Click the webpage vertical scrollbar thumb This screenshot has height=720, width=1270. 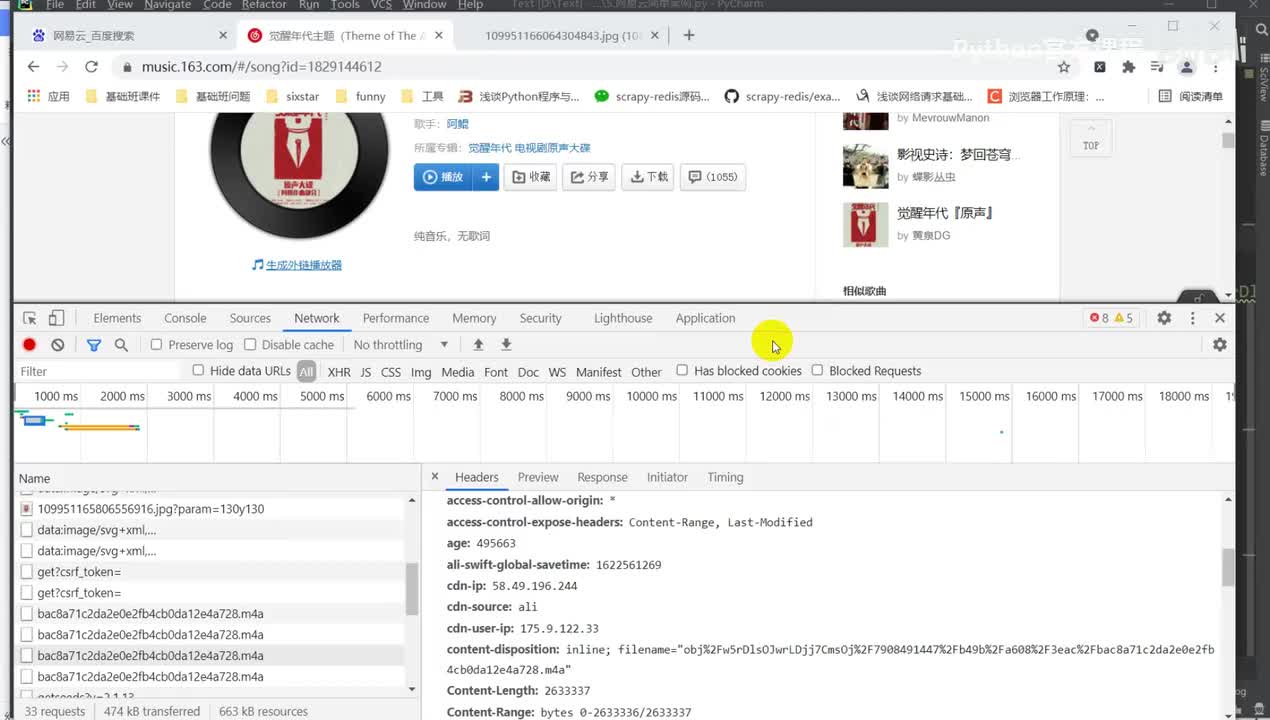click(1228, 141)
